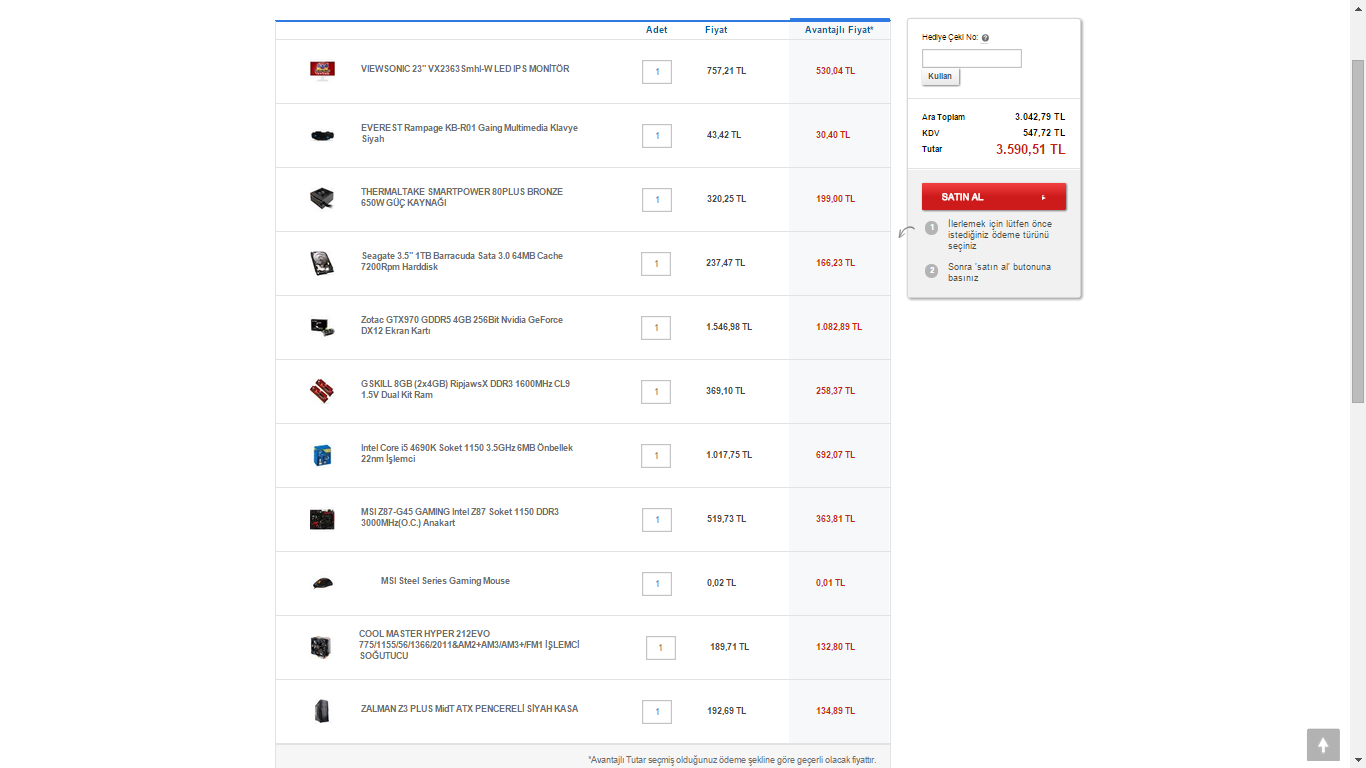Edit quantity field for GSKILL RipjawsX RAM

[x=656, y=392]
